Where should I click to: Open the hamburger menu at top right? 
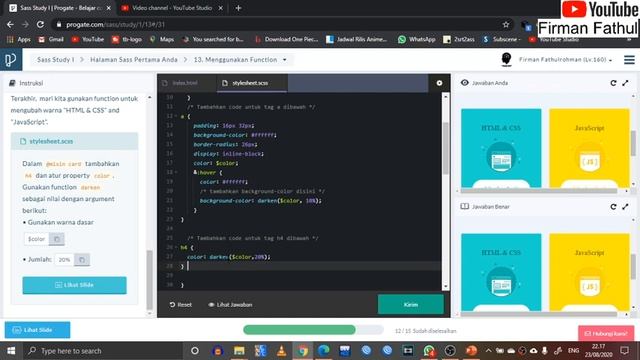629,60
